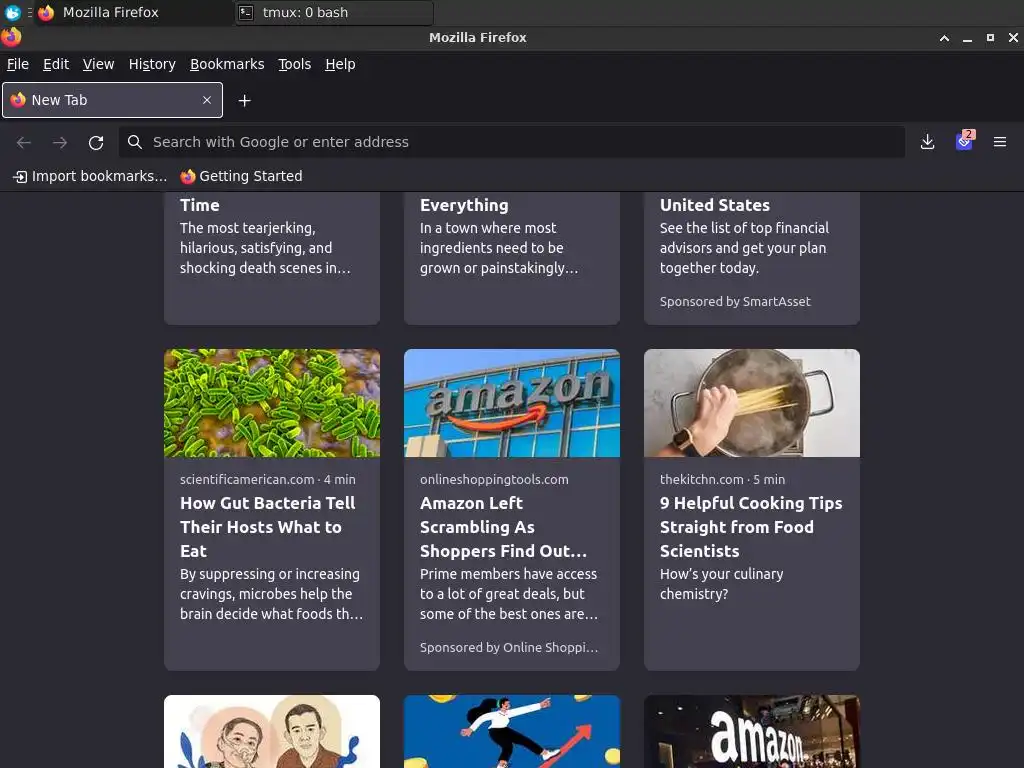Click onlineshoppingtools.com source text
This screenshot has width=1024, height=768.
point(494,479)
